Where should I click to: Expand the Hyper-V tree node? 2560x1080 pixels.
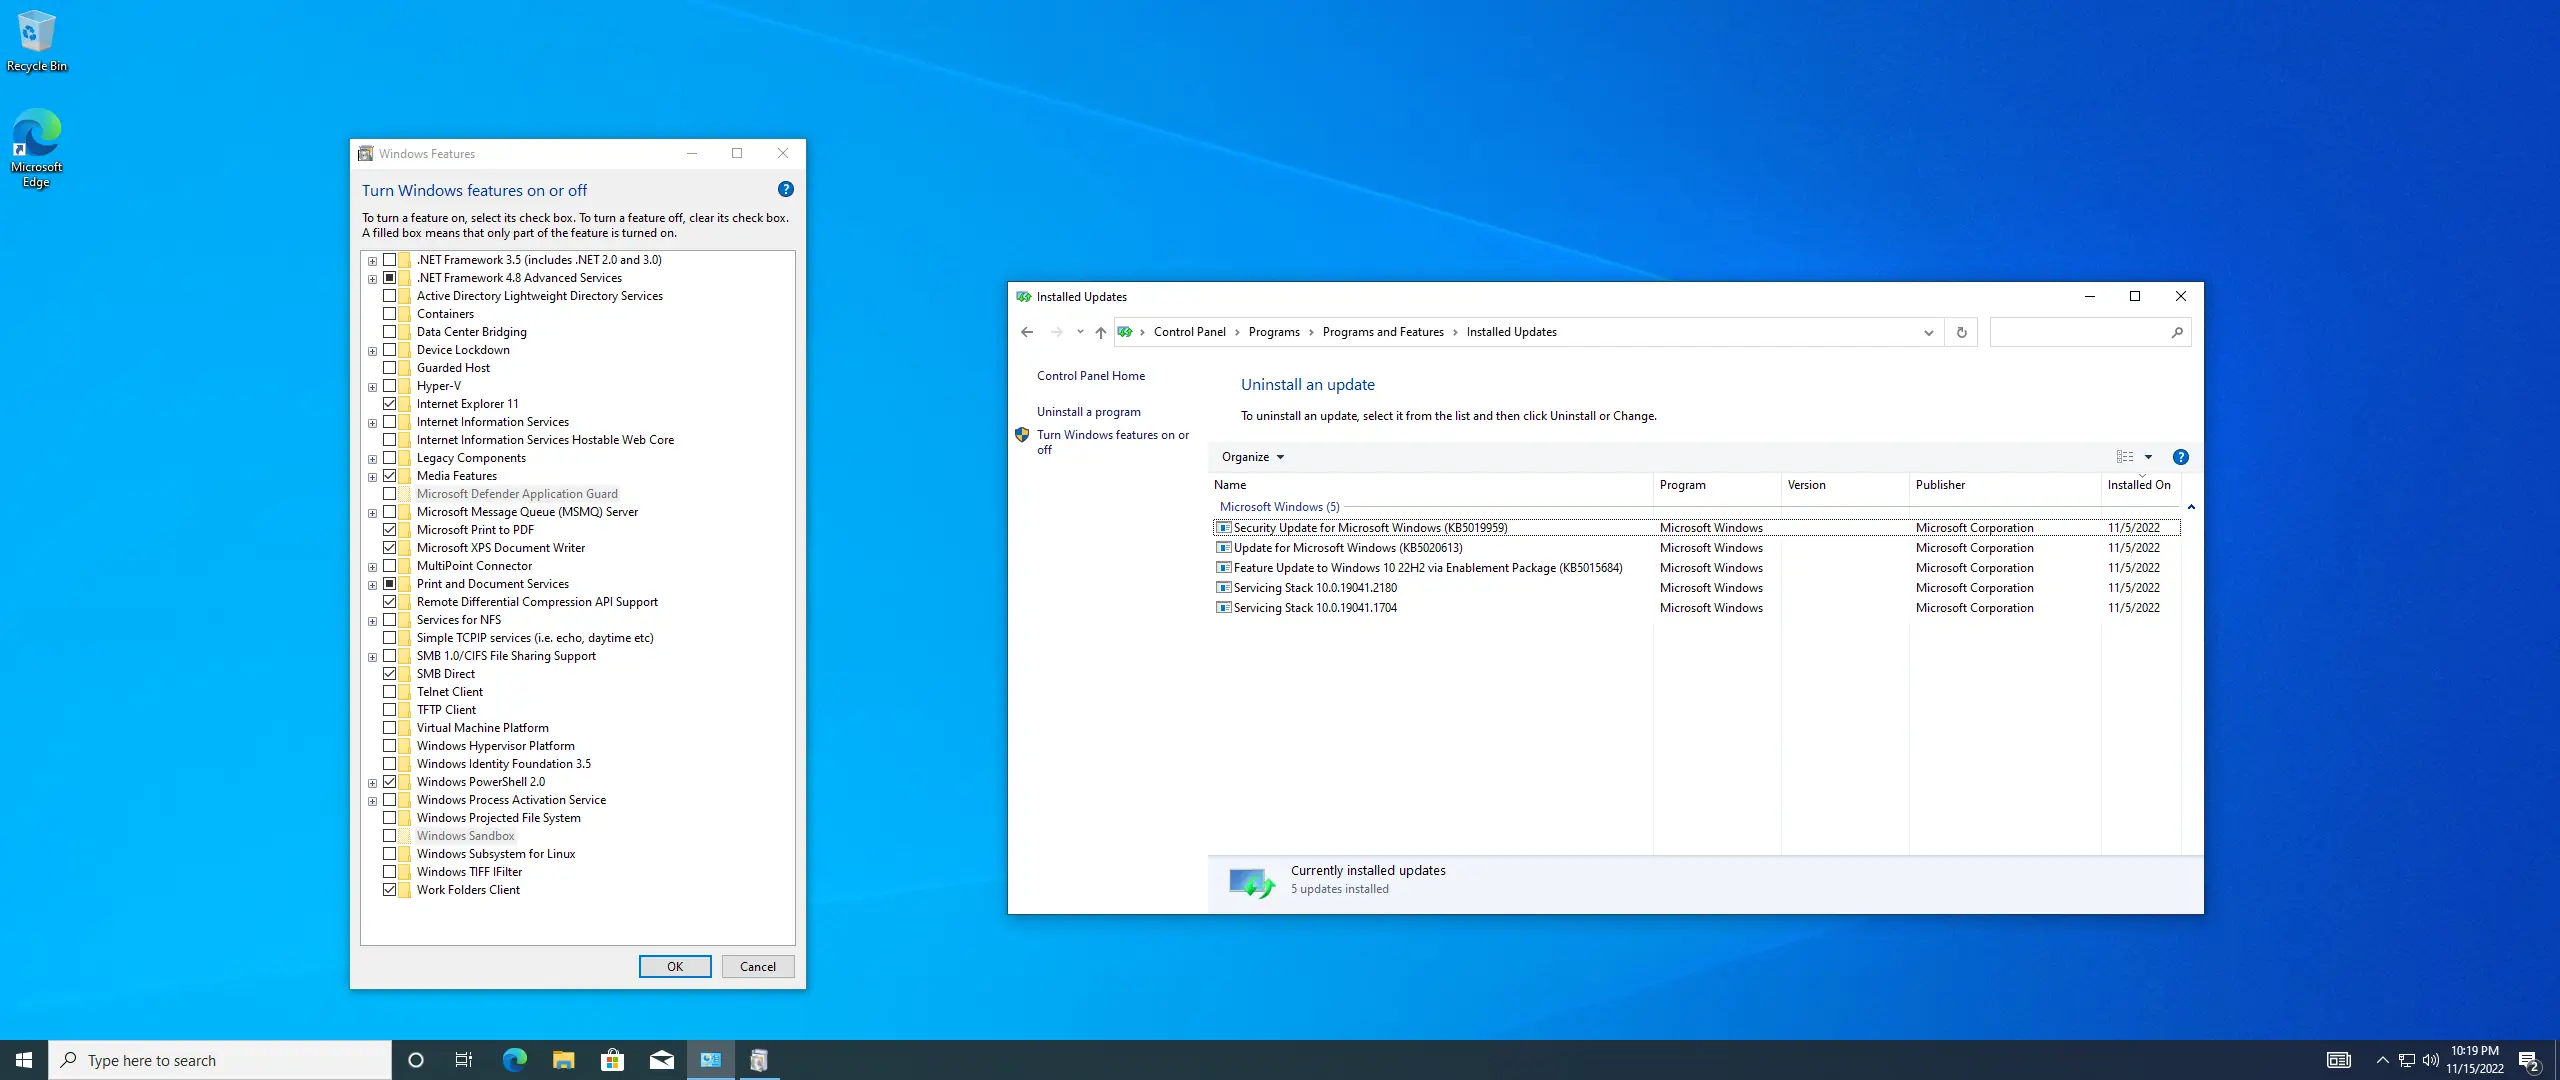pos(372,386)
